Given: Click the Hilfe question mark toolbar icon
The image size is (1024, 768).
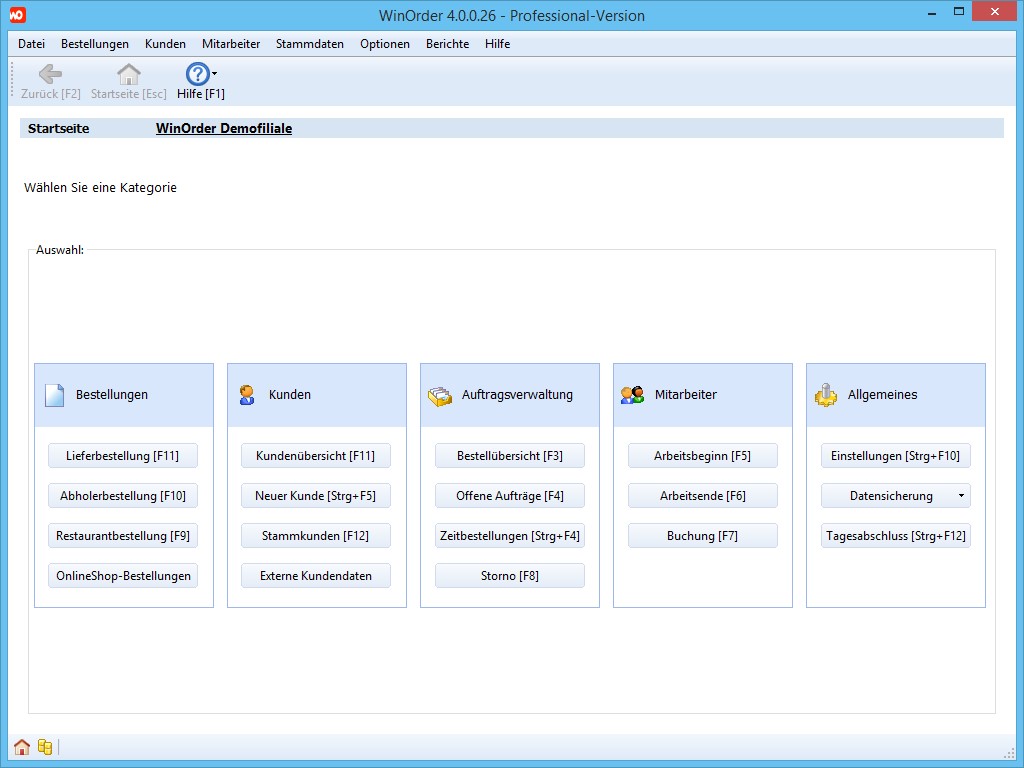Looking at the screenshot, I should (x=197, y=74).
